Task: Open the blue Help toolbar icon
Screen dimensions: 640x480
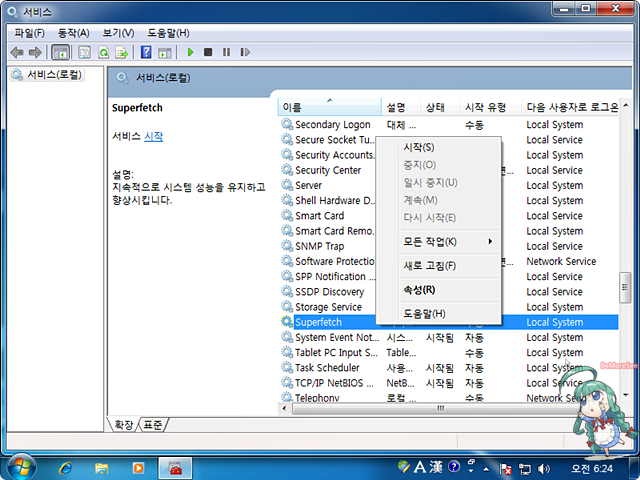Action: pos(146,52)
